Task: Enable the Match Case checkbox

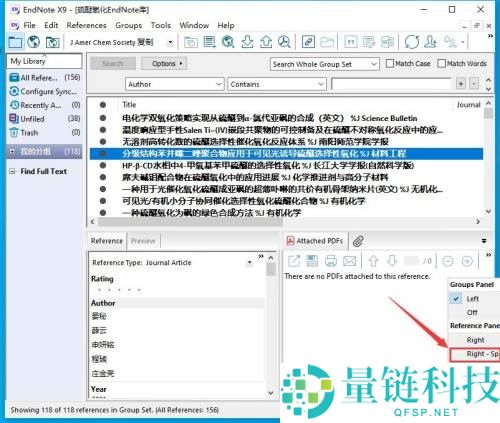Action: tap(389, 63)
